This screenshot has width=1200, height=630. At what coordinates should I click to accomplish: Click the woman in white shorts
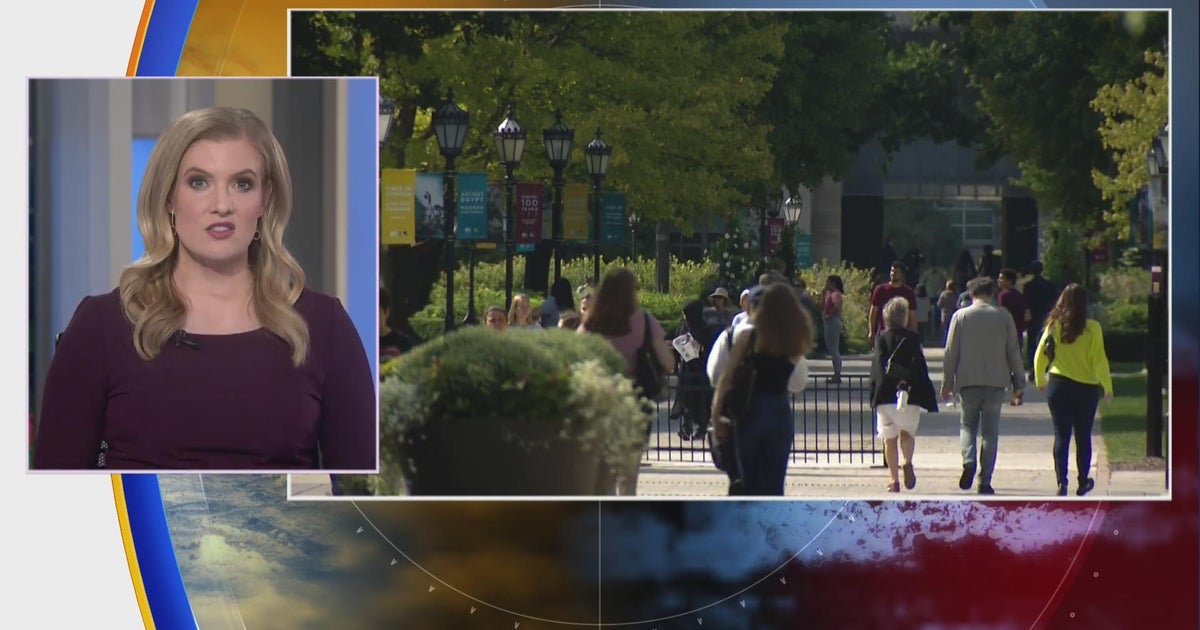[898, 390]
